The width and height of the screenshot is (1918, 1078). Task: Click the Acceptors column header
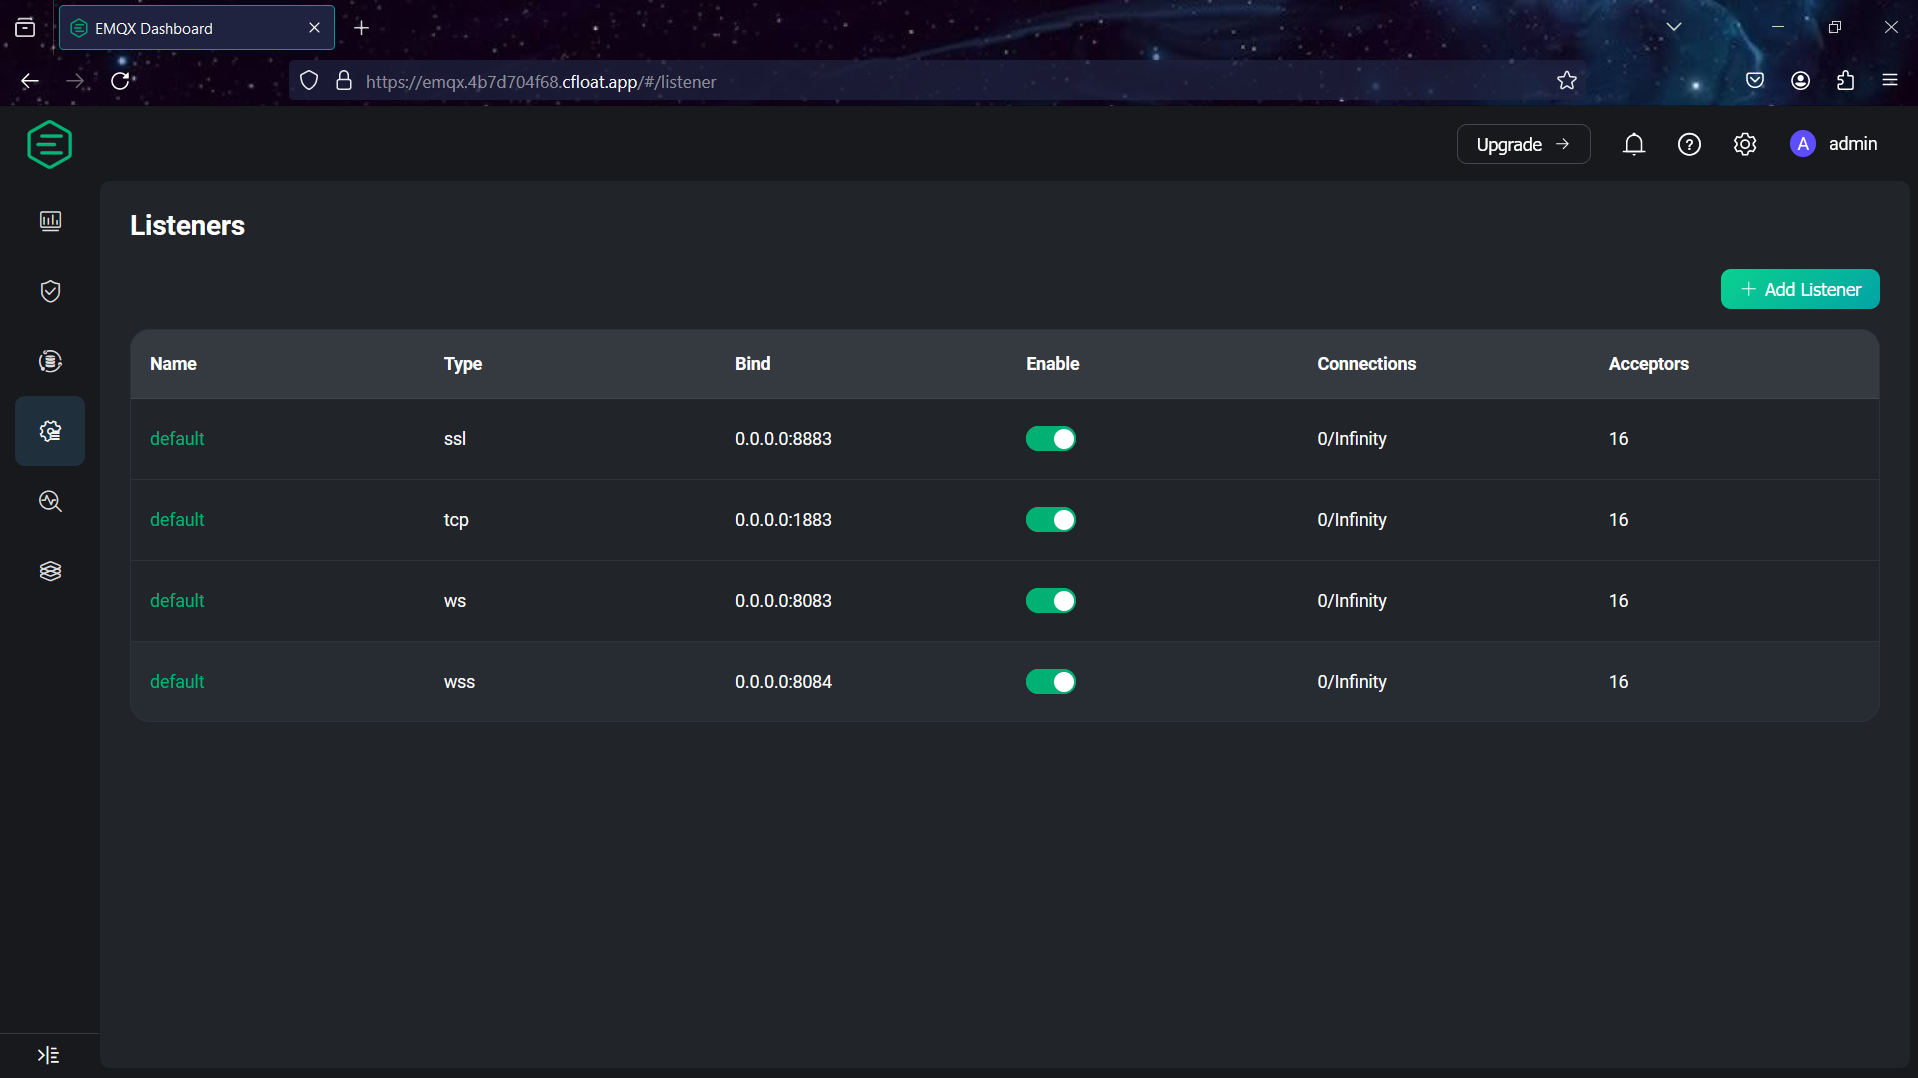pos(1648,364)
